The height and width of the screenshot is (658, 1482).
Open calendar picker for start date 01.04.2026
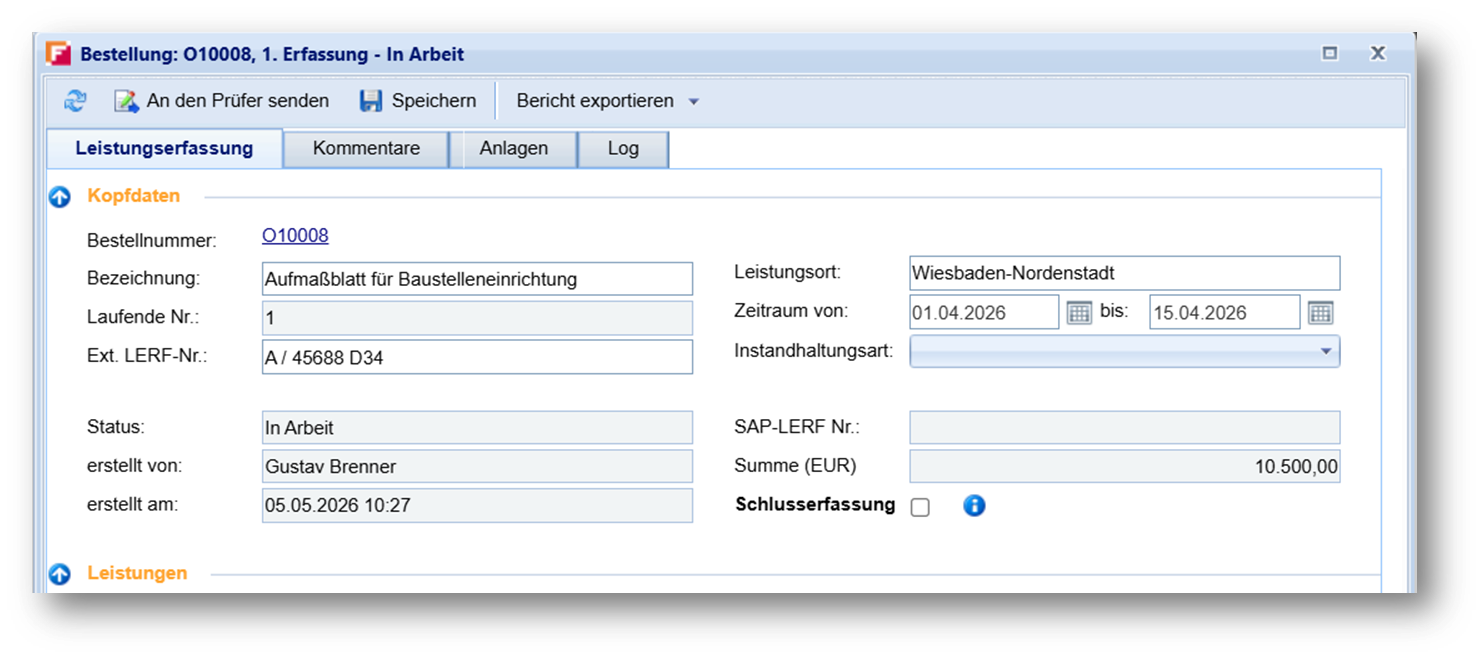[x=1079, y=312]
